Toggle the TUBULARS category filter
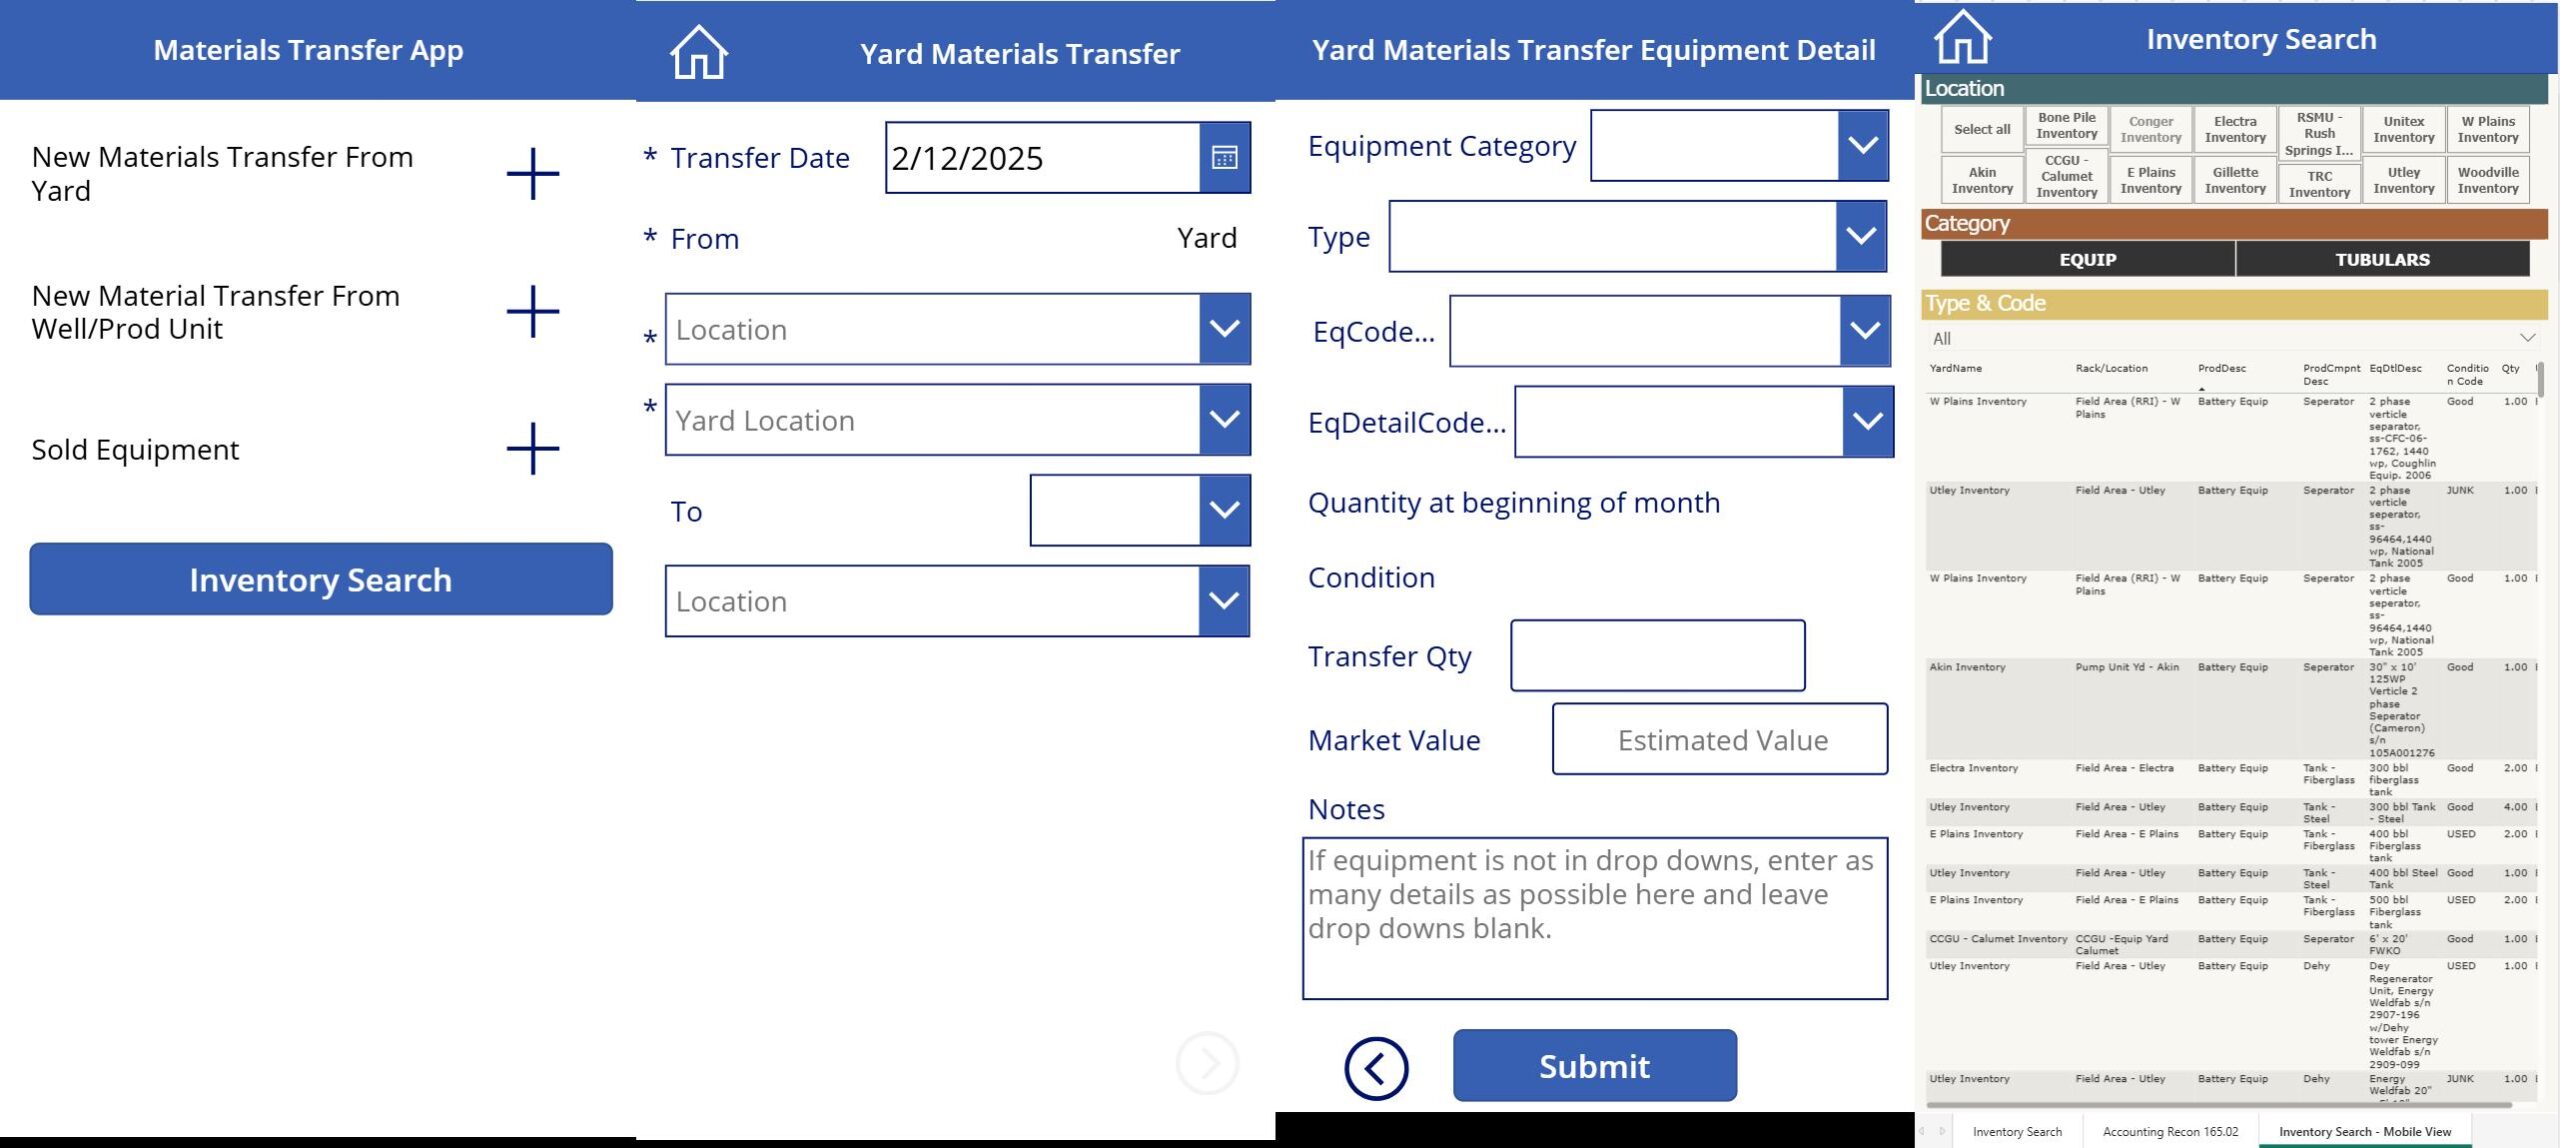 [2381, 260]
